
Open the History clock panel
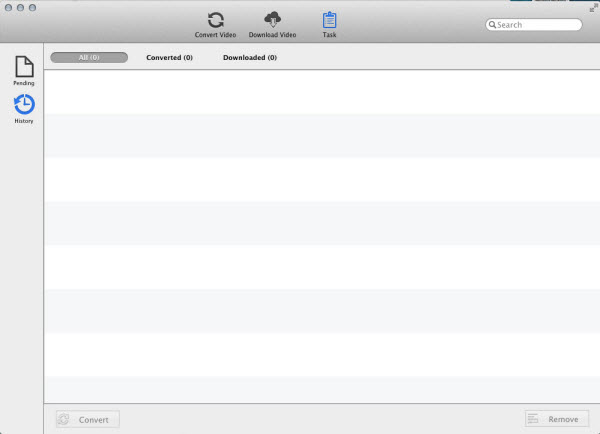(23, 106)
